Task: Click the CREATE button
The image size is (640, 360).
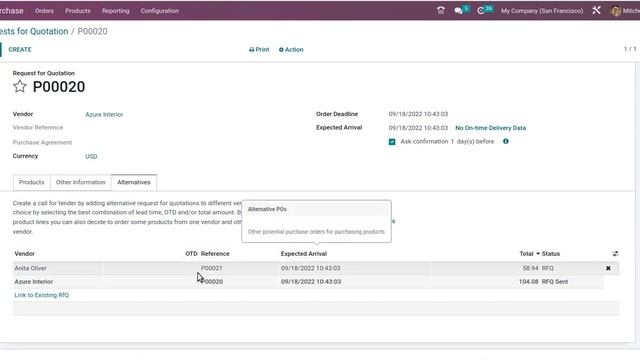Action: point(20,49)
